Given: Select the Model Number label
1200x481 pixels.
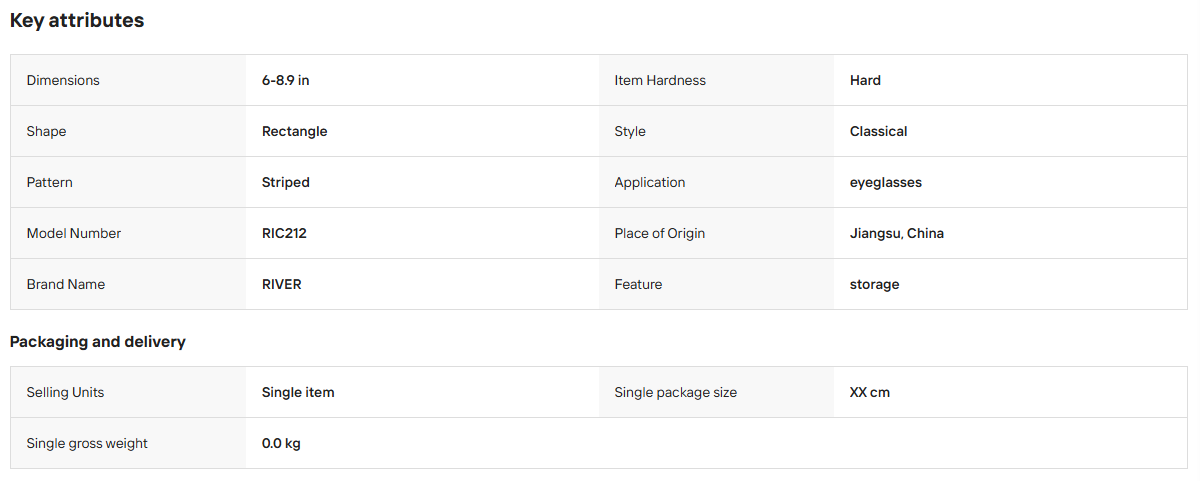Looking at the screenshot, I should click(x=74, y=233).
